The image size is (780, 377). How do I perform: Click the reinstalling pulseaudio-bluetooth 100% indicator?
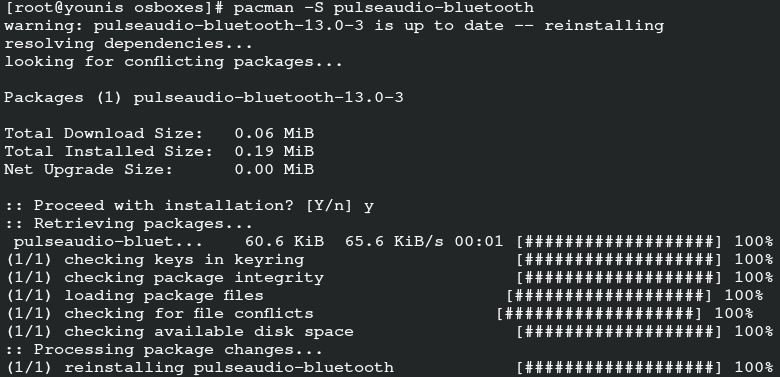tap(754, 368)
